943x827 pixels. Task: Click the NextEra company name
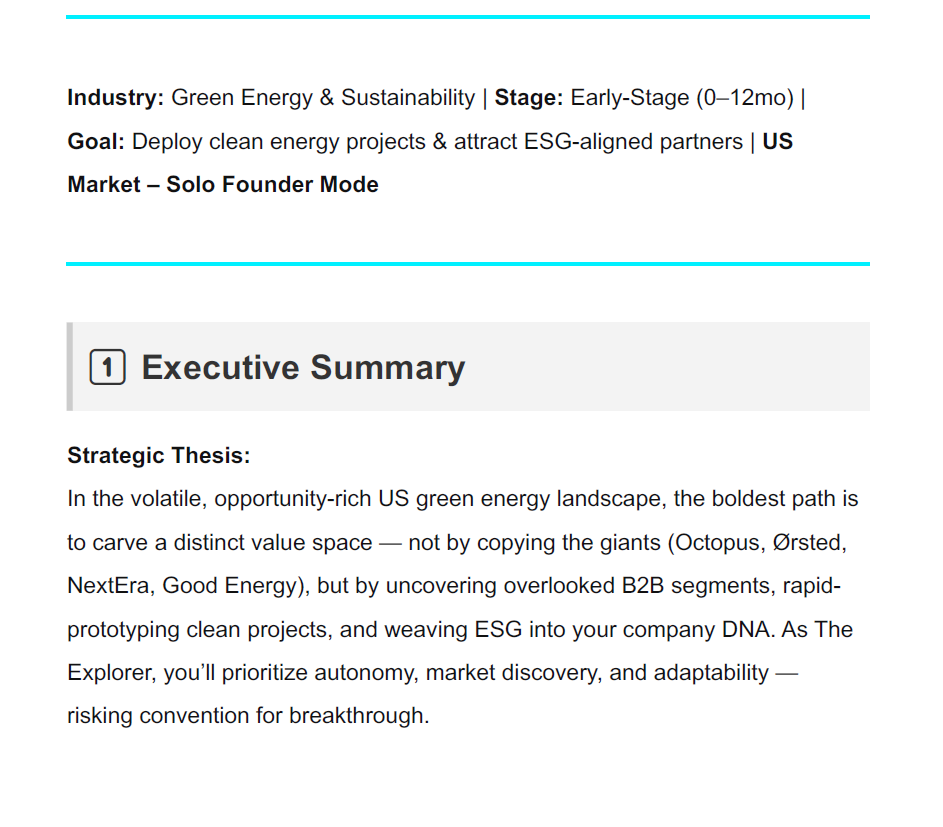point(108,586)
